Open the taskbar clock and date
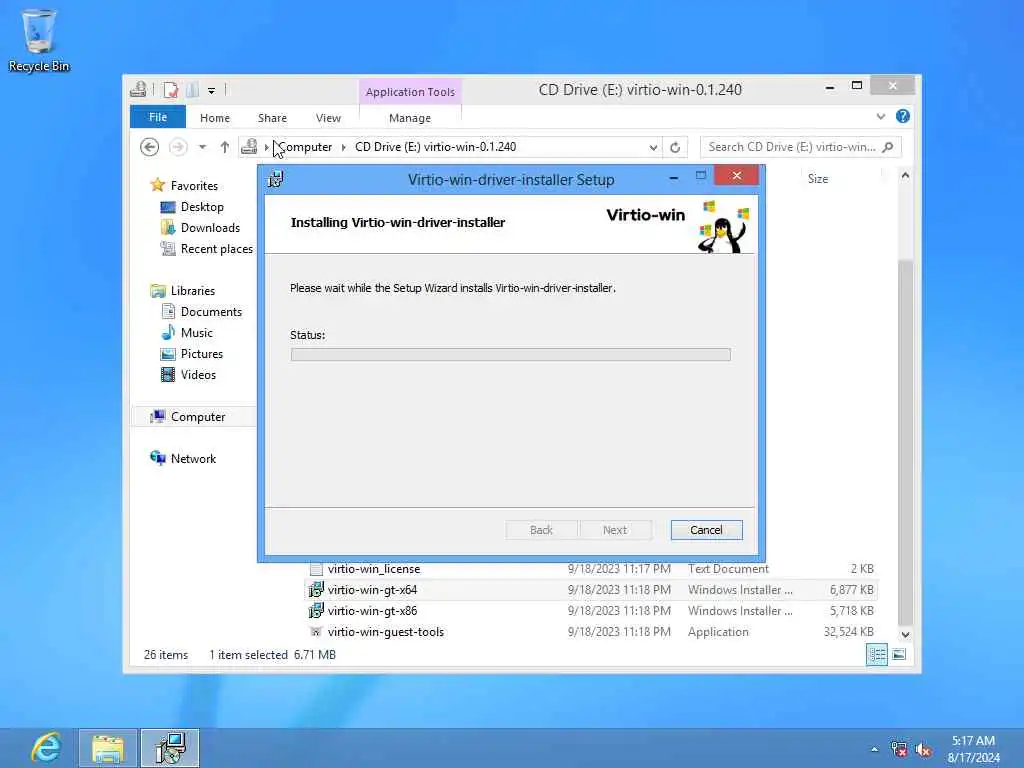Screen dimensions: 1024x768 click(973, 749)
